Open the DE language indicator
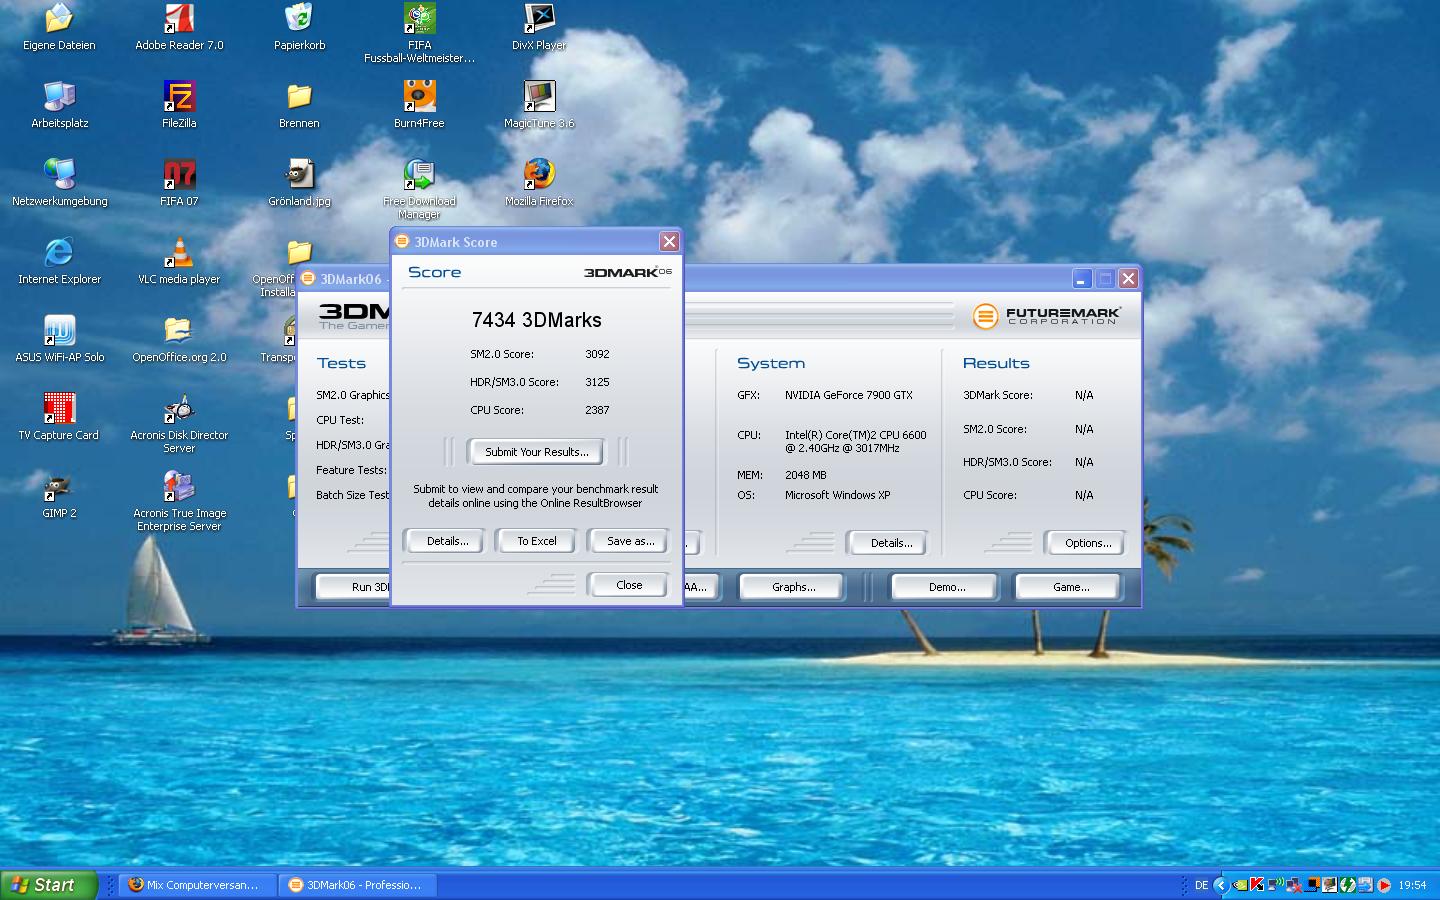Viewport: 1440px width, 900px height. pos(1201,885)
